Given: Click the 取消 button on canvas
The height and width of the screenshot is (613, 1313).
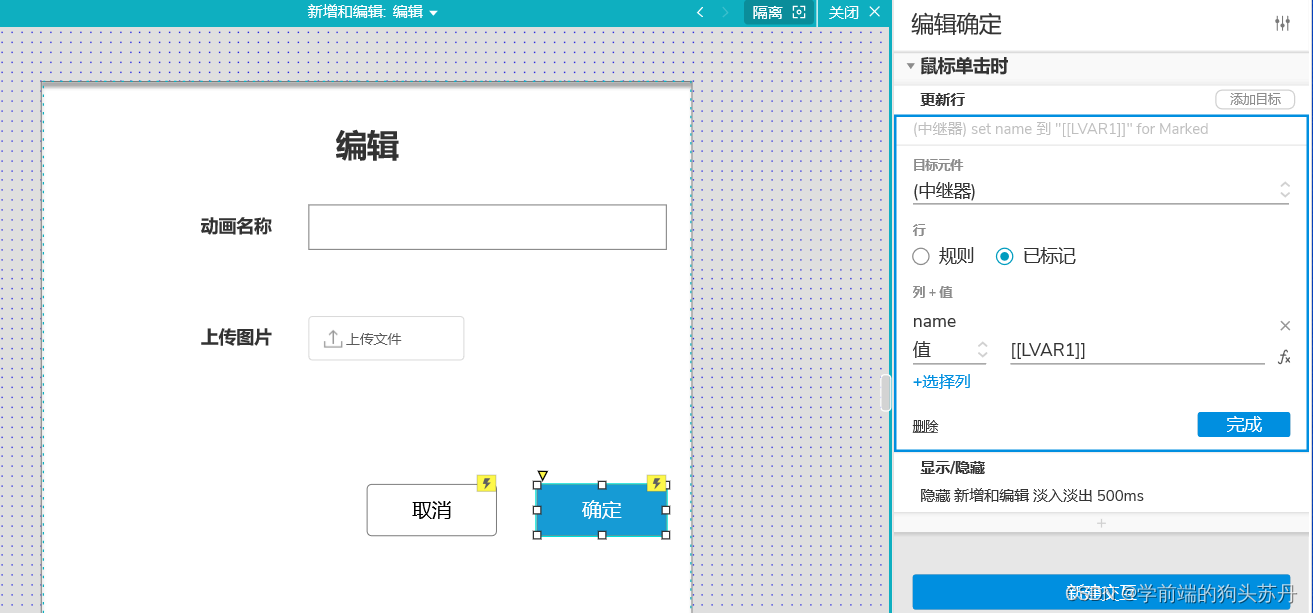Looking at the screenshot, I should pyautogui.click(x=432, y=510).
